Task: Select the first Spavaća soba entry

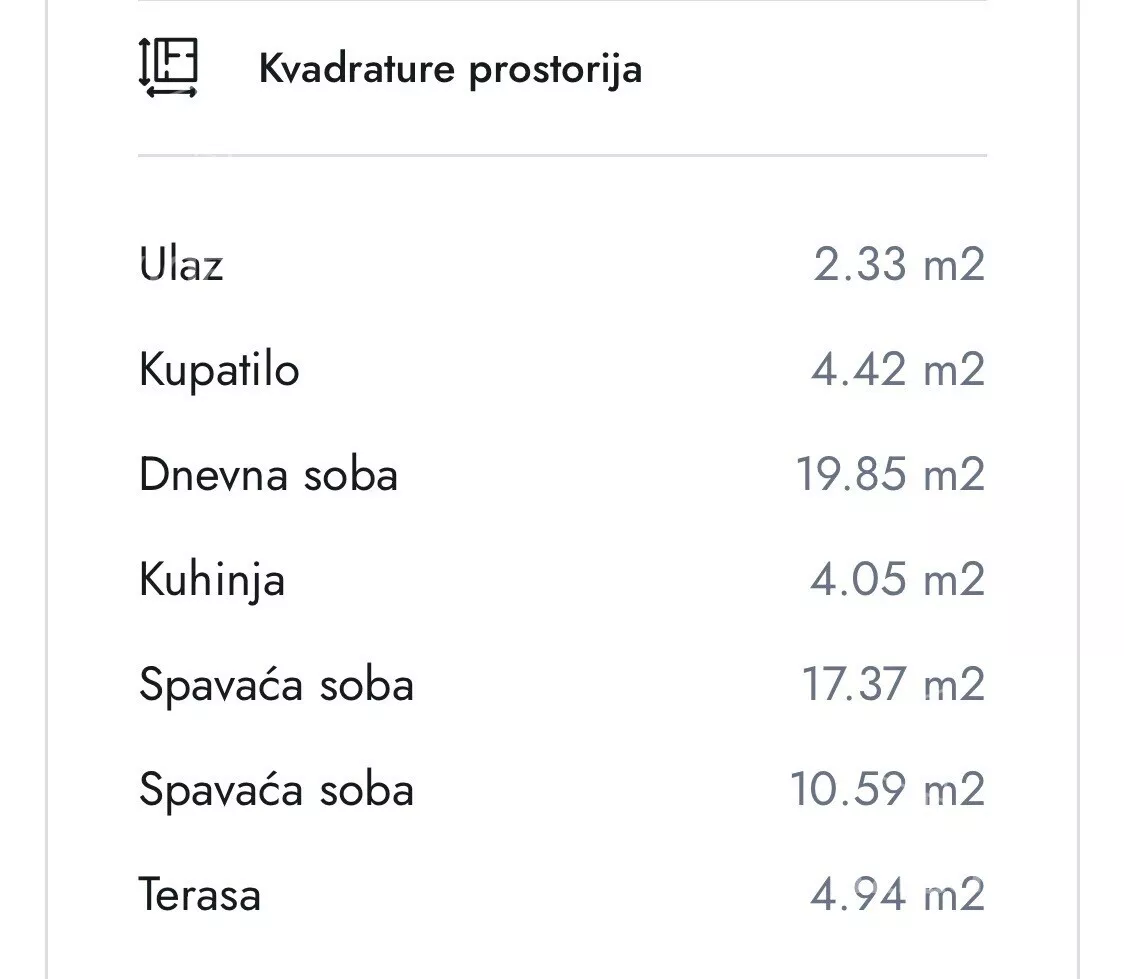Action: [x=278, y=684]
